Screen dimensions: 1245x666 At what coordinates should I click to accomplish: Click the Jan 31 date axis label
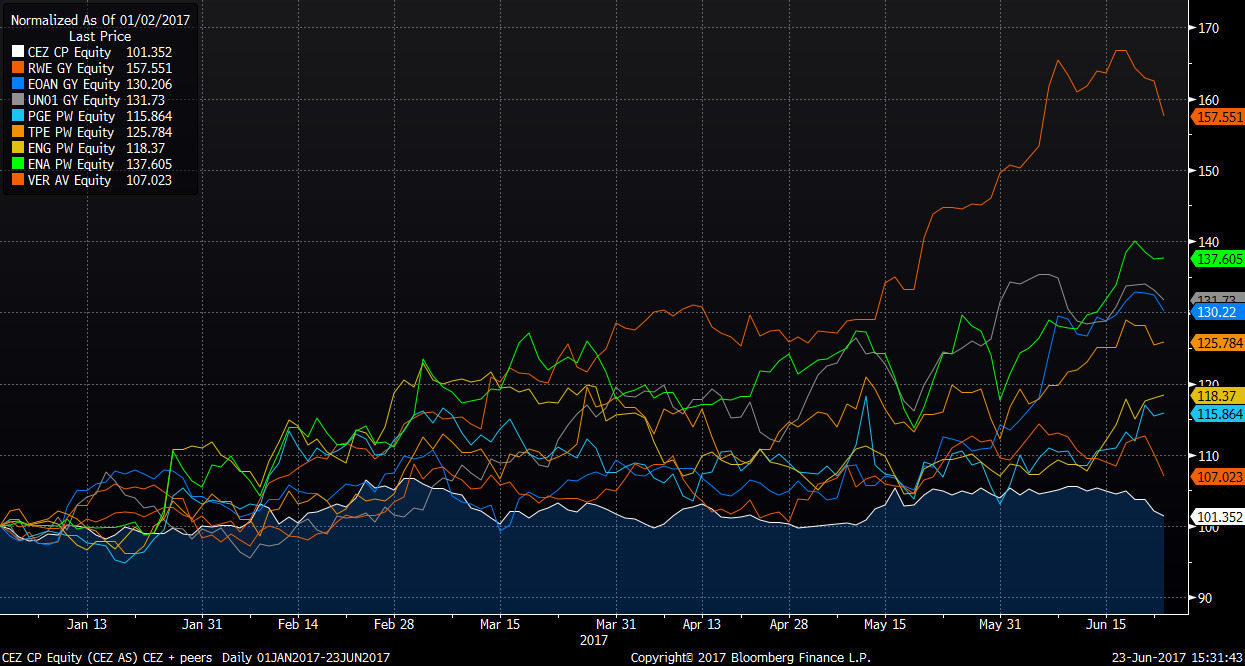pyautogui.click(x=203, y=624)
